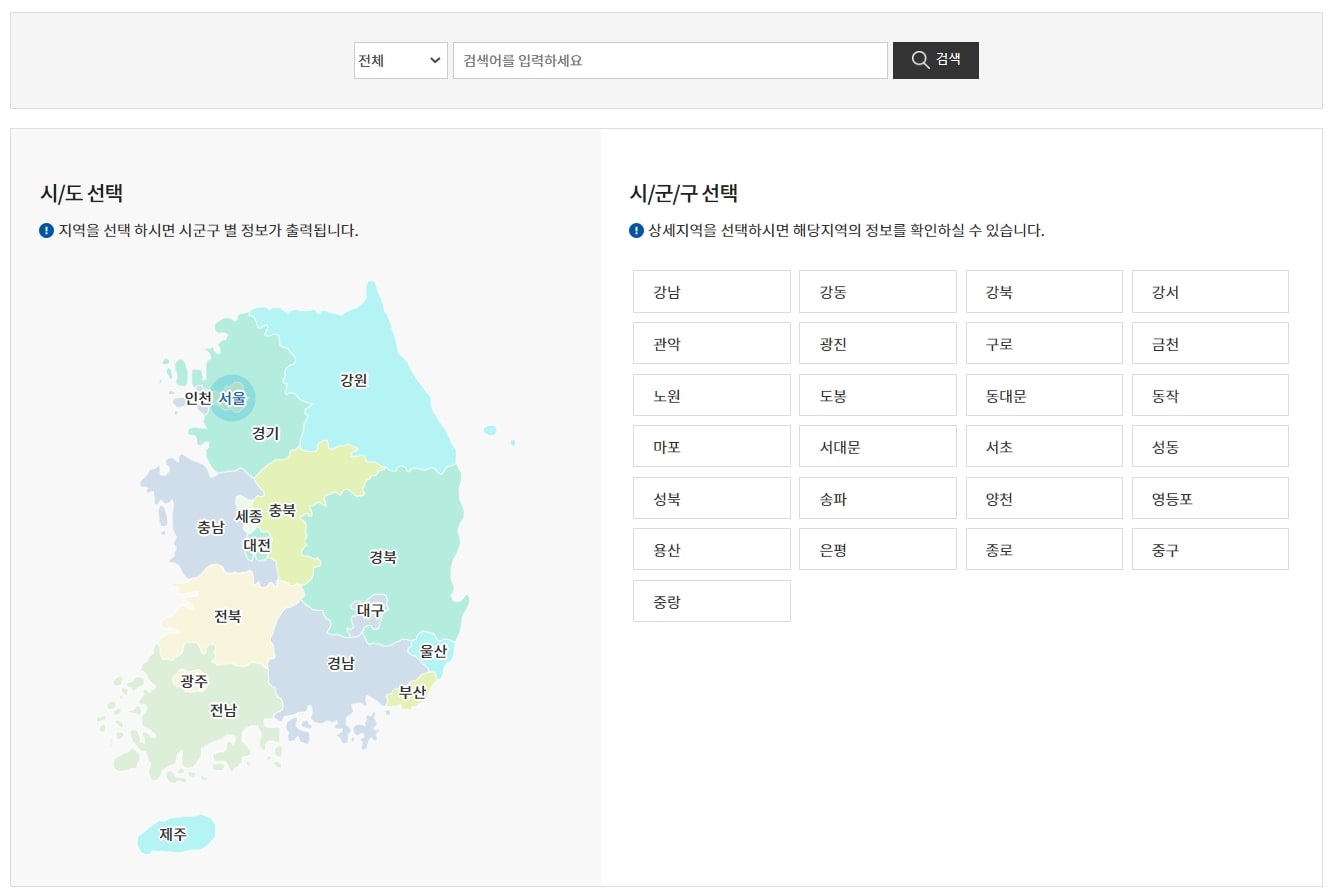The width and height of the screenshot is (1332, 894).
Task: Choose the 강남 district button
Action: (x=712, y=291)
